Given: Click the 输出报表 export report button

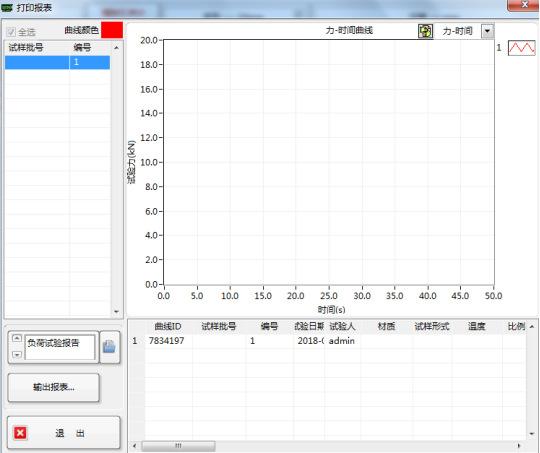Looking at the screenshot, I should point(54,388).
